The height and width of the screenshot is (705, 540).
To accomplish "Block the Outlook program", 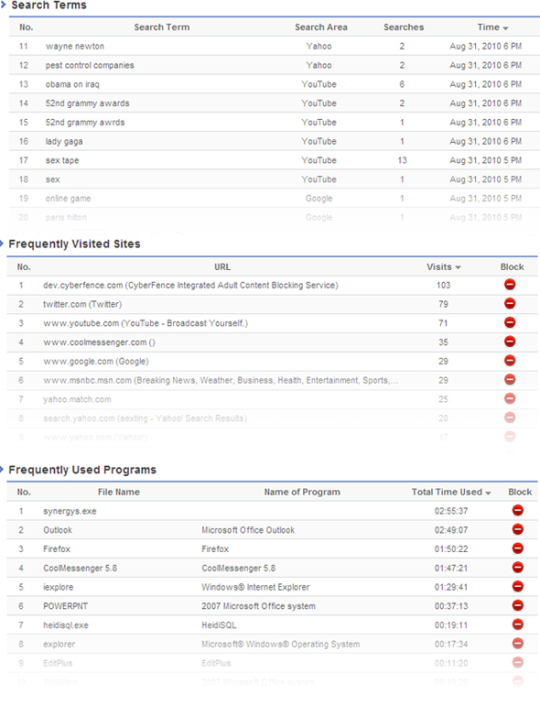I will pyautogui.click(x=518, y=529).
